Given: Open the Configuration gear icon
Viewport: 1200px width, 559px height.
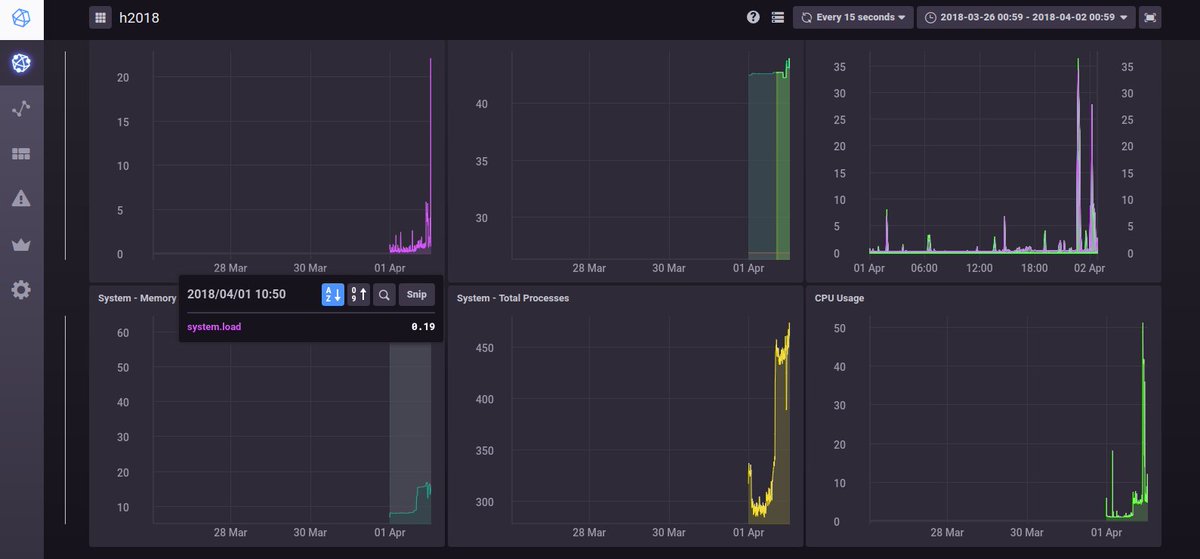Looking at the screenshot, I should tap(21, 290).
